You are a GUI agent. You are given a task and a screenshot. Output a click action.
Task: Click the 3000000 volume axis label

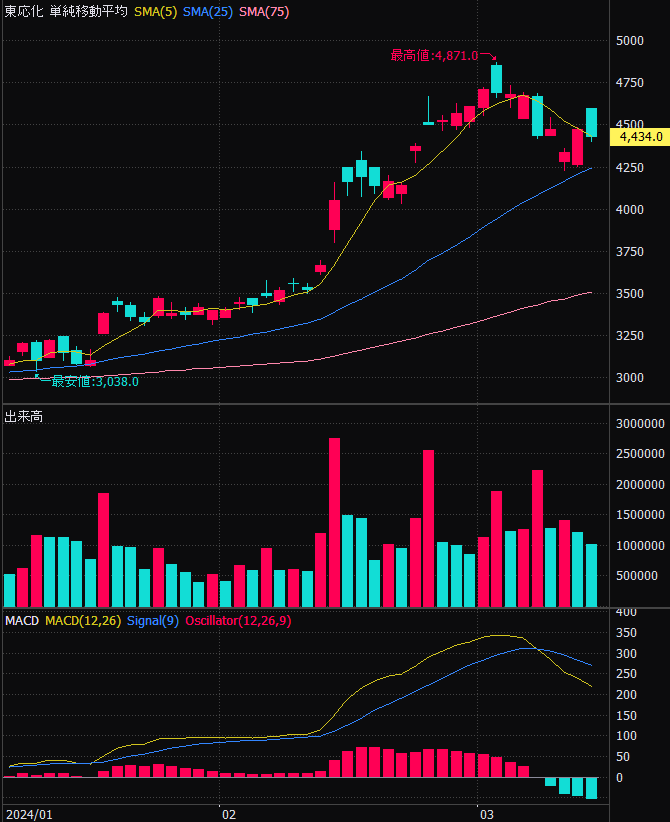pyautogui.click(x=640, y=424)
